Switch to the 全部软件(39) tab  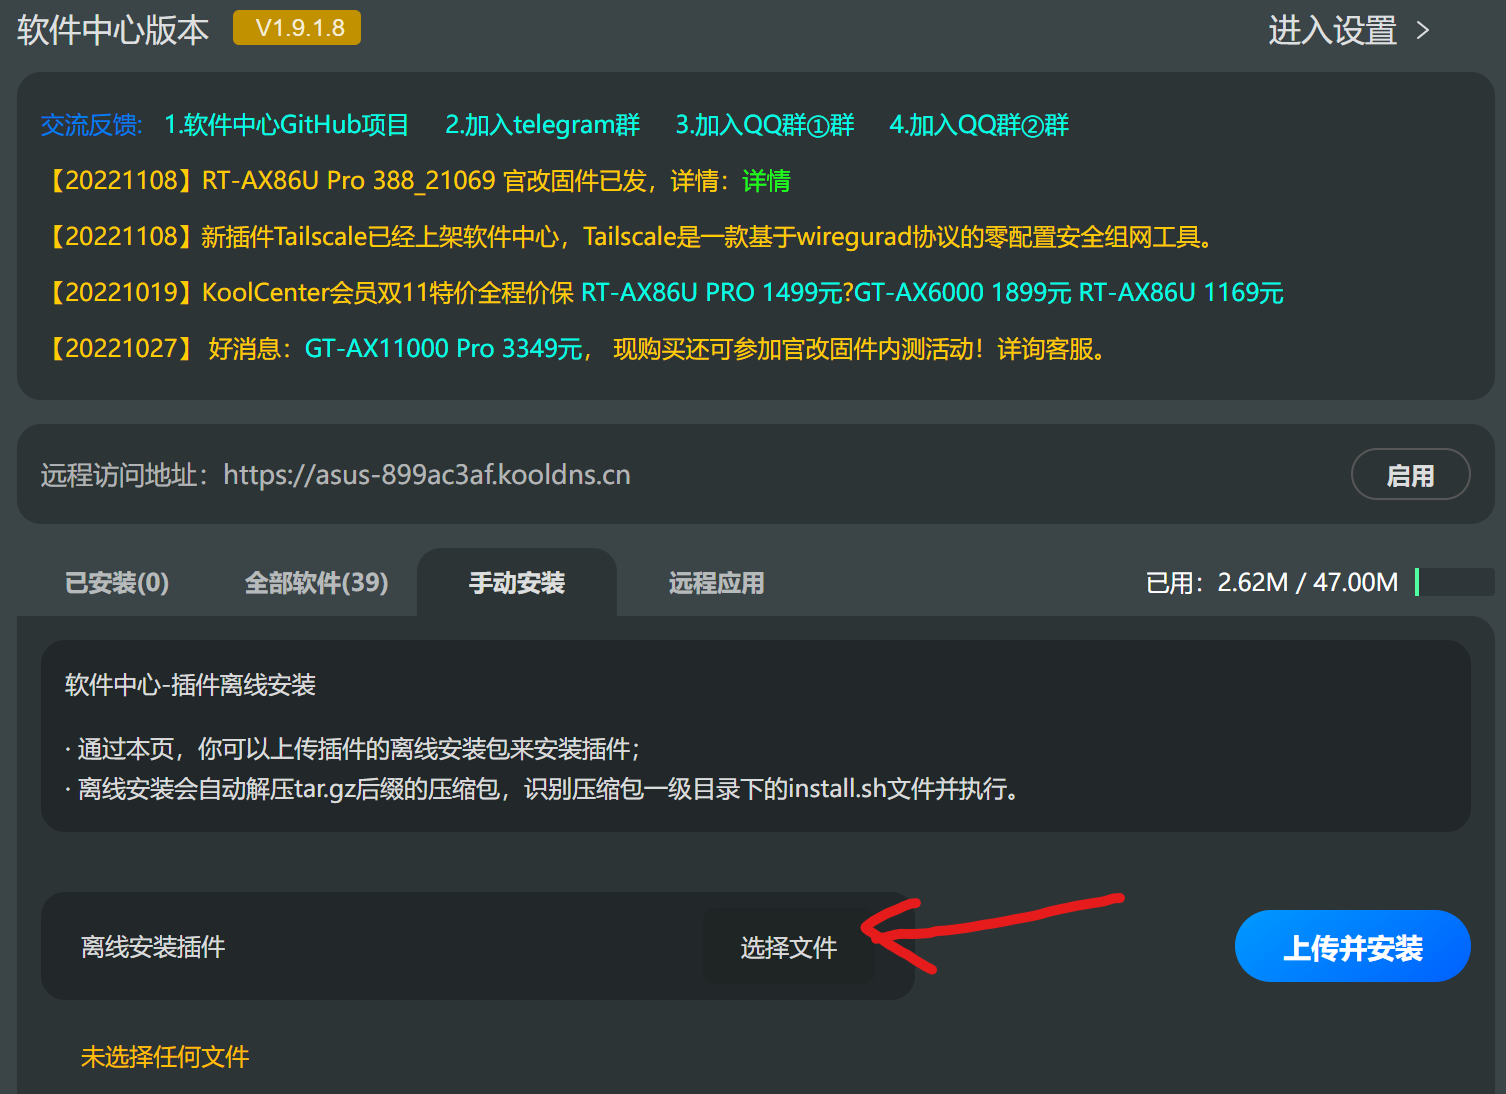pos(316,583)
